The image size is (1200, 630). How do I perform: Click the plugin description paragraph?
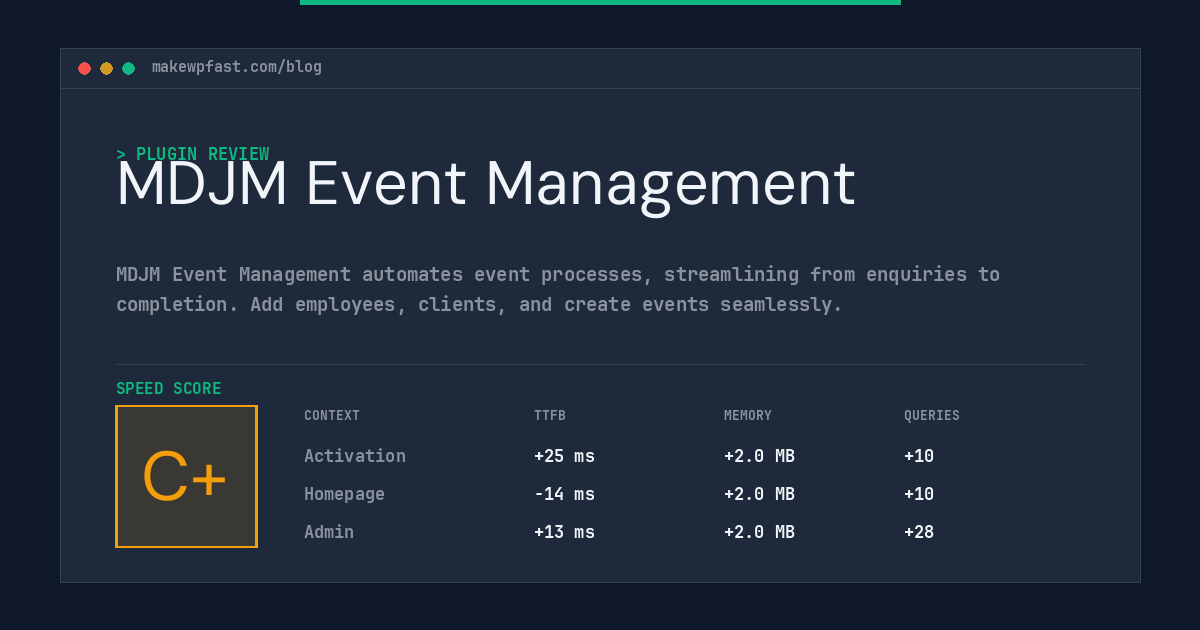coord(558,289)
